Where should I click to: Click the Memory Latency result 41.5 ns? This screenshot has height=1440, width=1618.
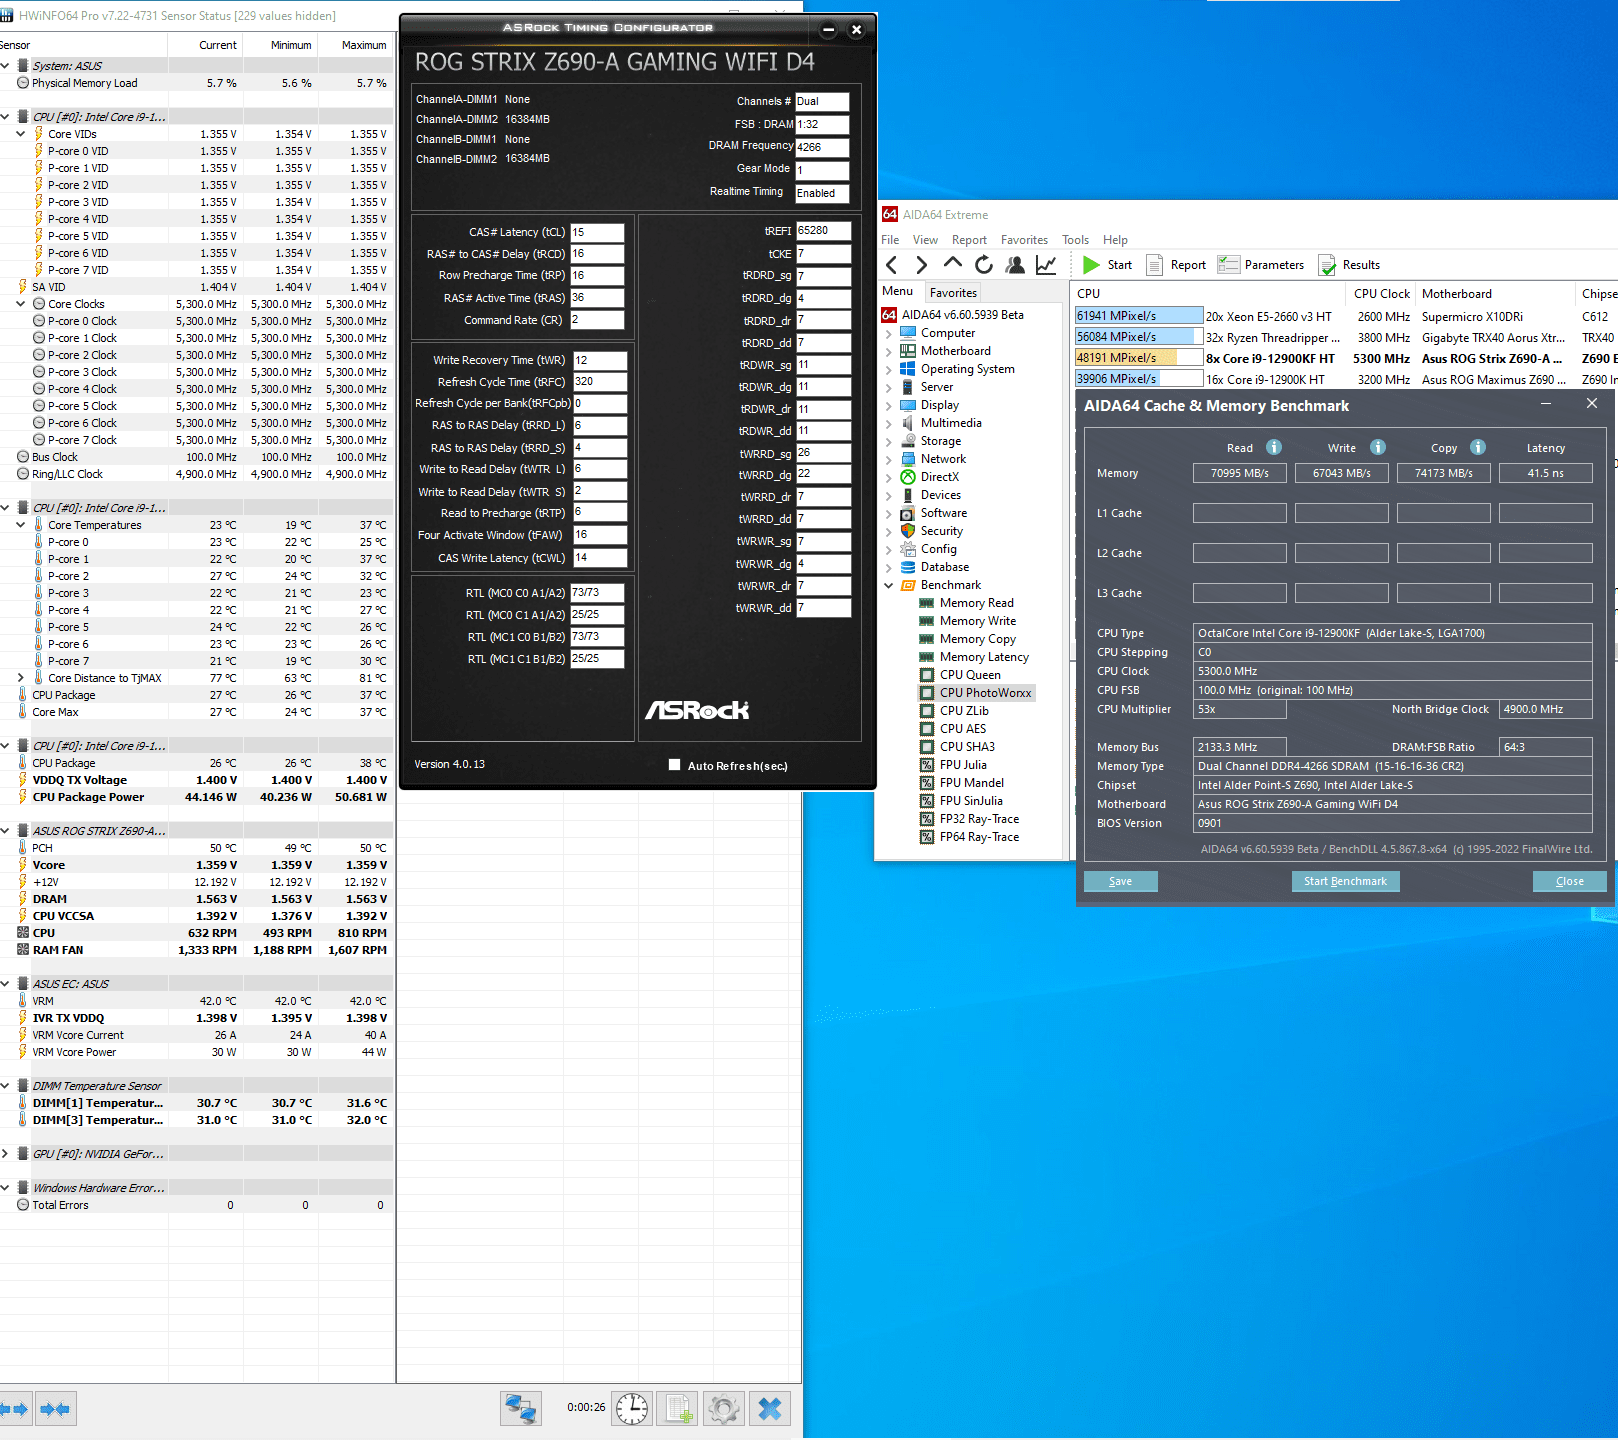[1545, 473]
